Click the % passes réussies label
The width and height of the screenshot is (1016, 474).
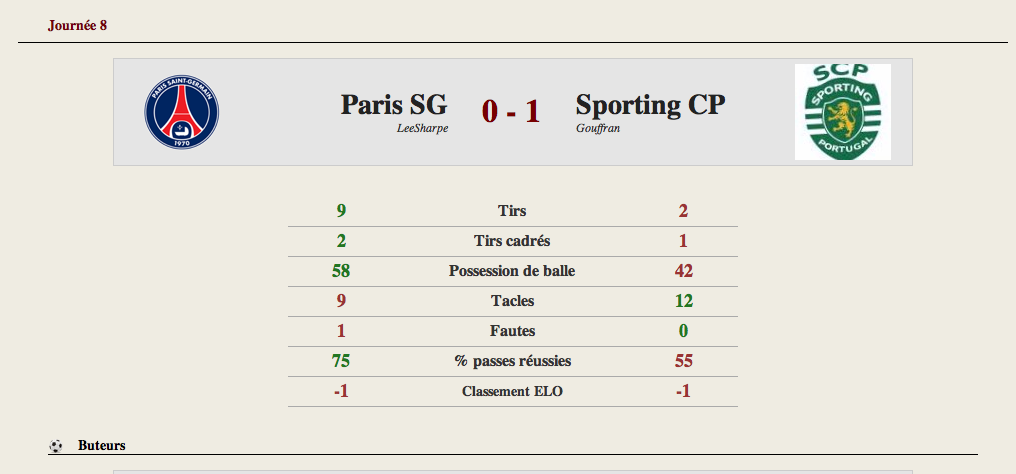click(x=513, y=361)
